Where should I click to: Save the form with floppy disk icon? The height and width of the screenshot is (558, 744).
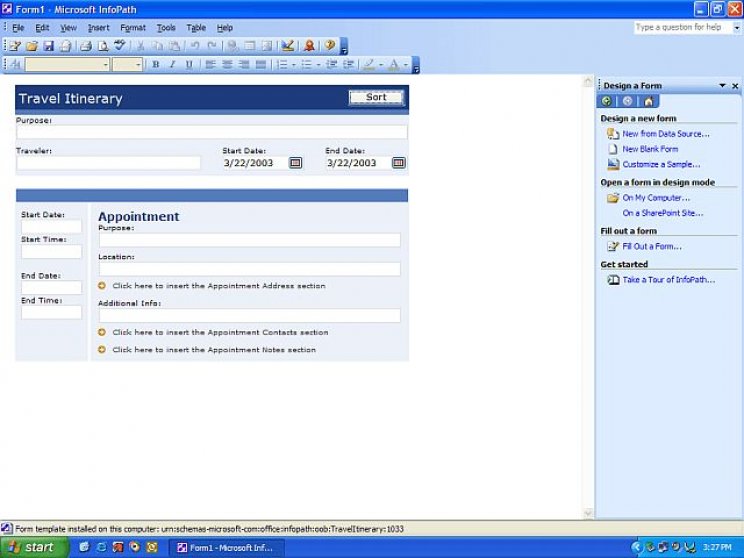click(x=48, y=46)
